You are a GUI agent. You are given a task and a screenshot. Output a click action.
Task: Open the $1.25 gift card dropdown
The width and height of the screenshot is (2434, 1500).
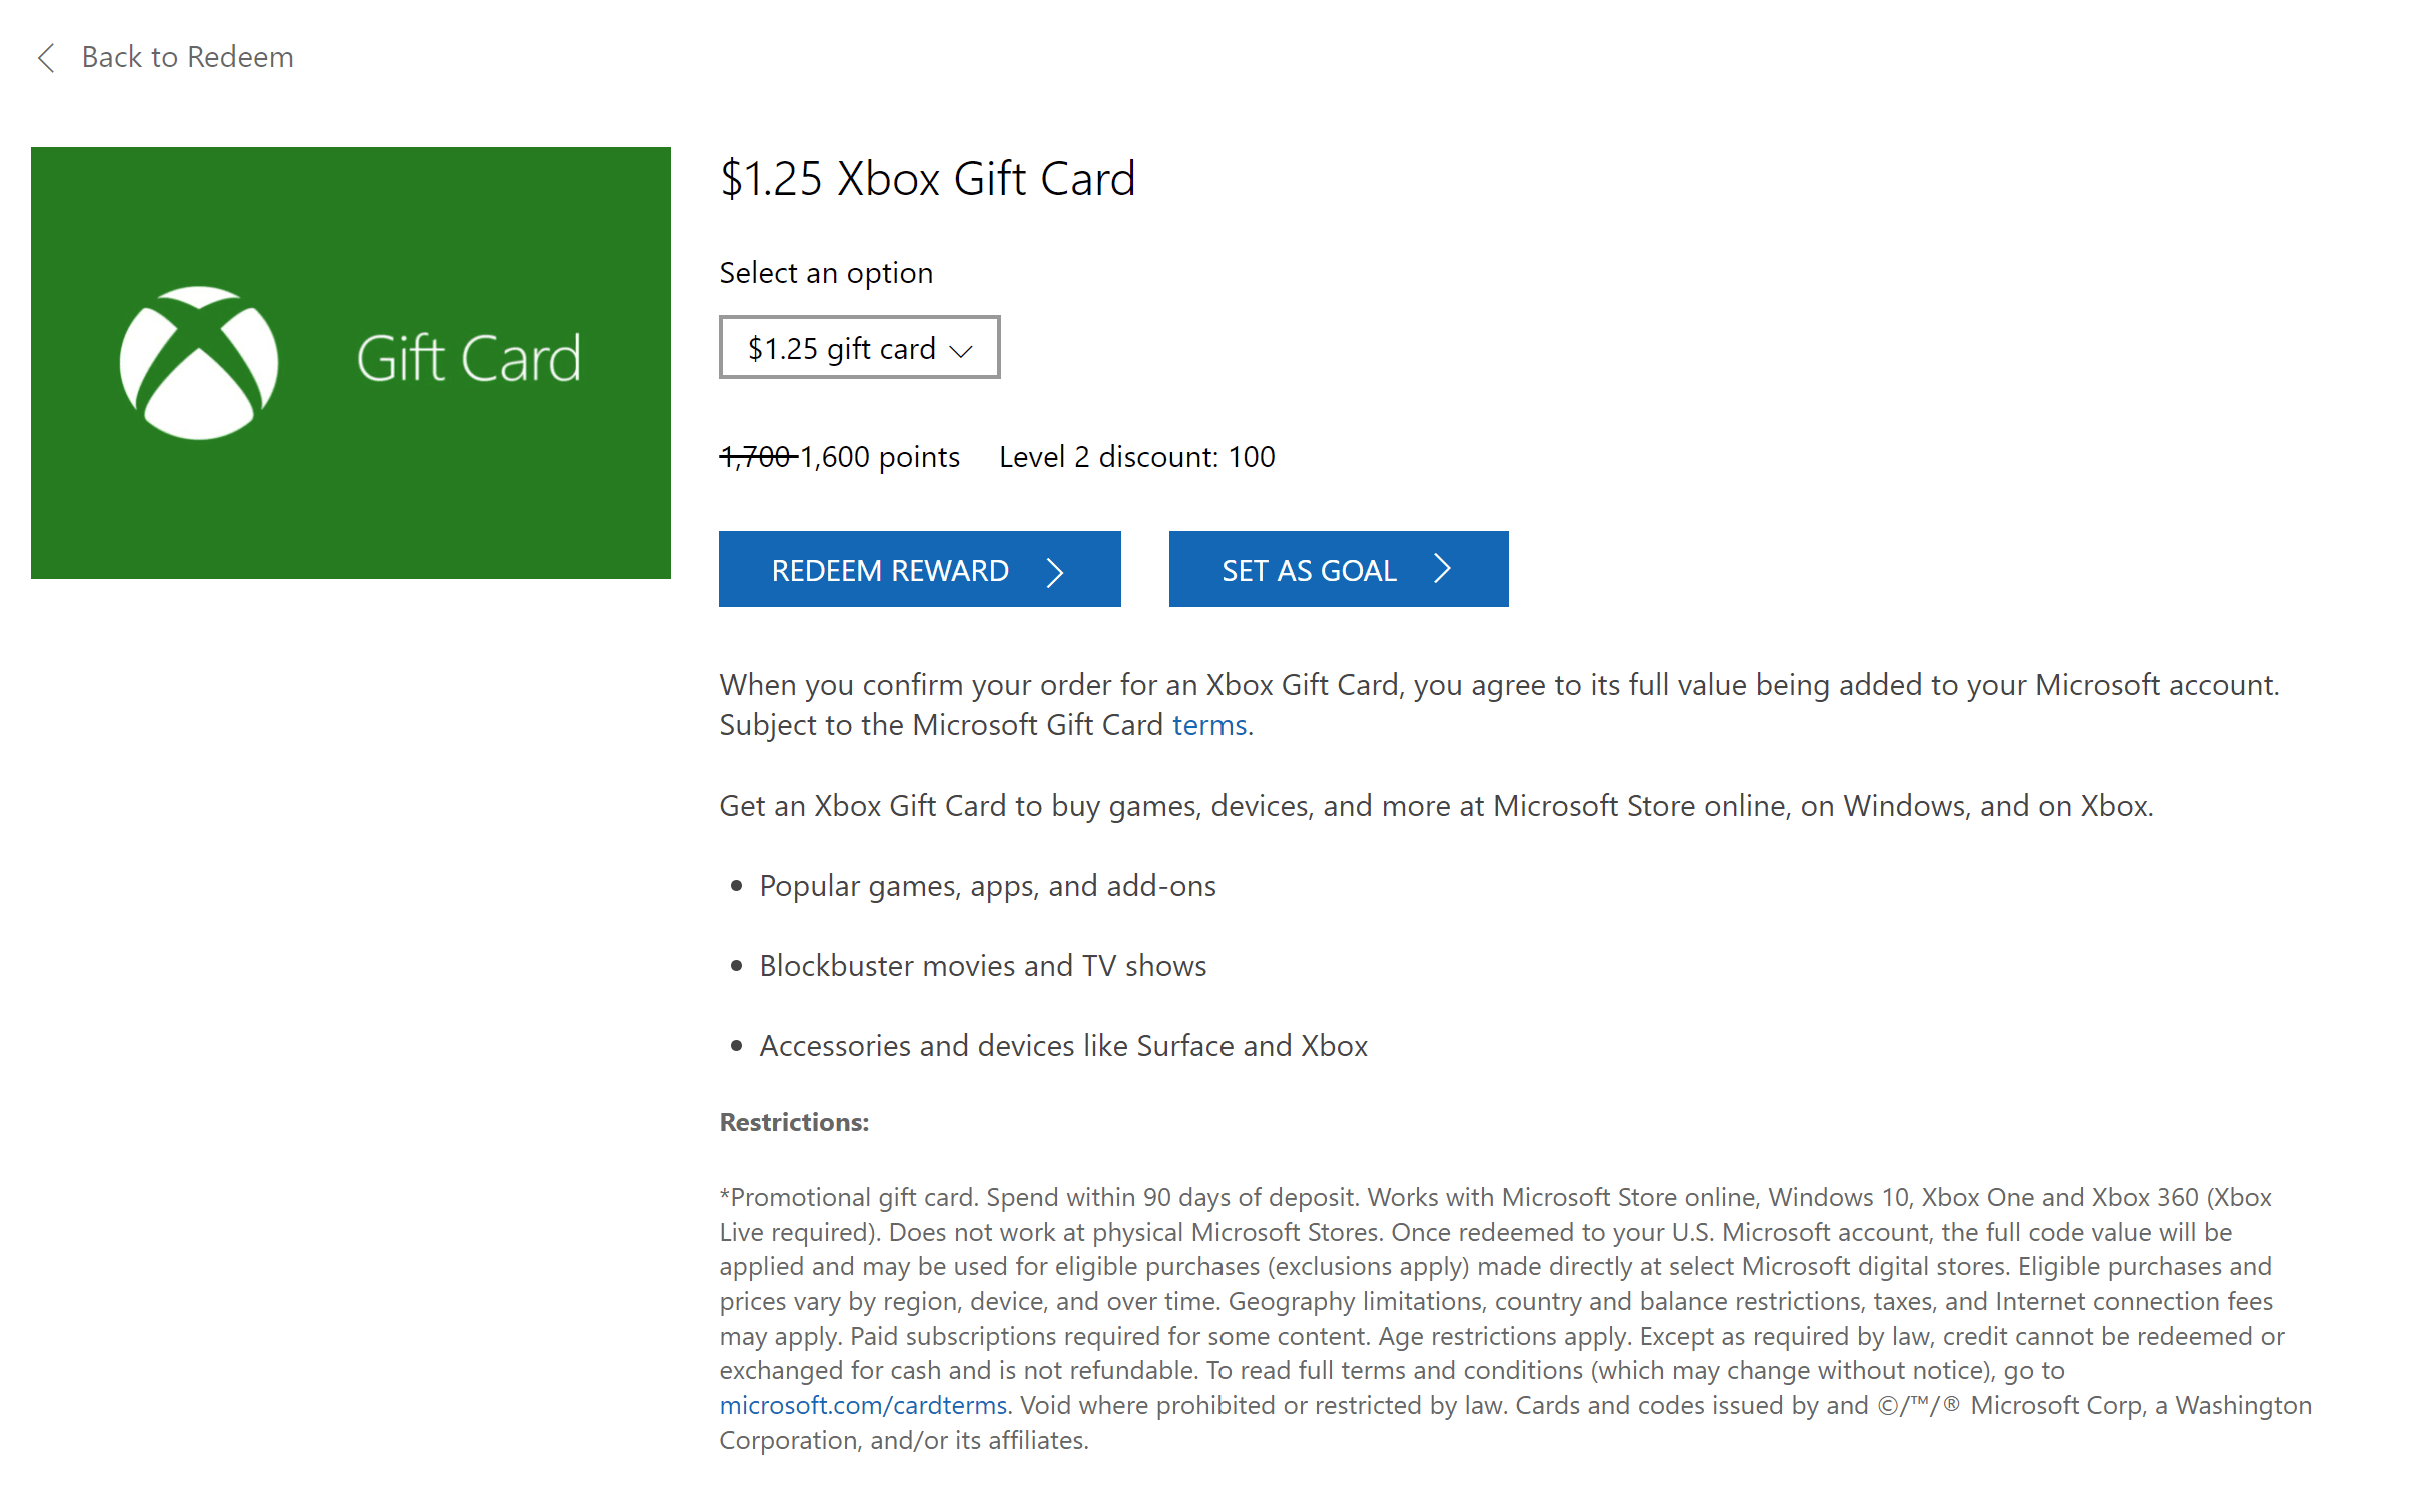click(x=859, y=347)
